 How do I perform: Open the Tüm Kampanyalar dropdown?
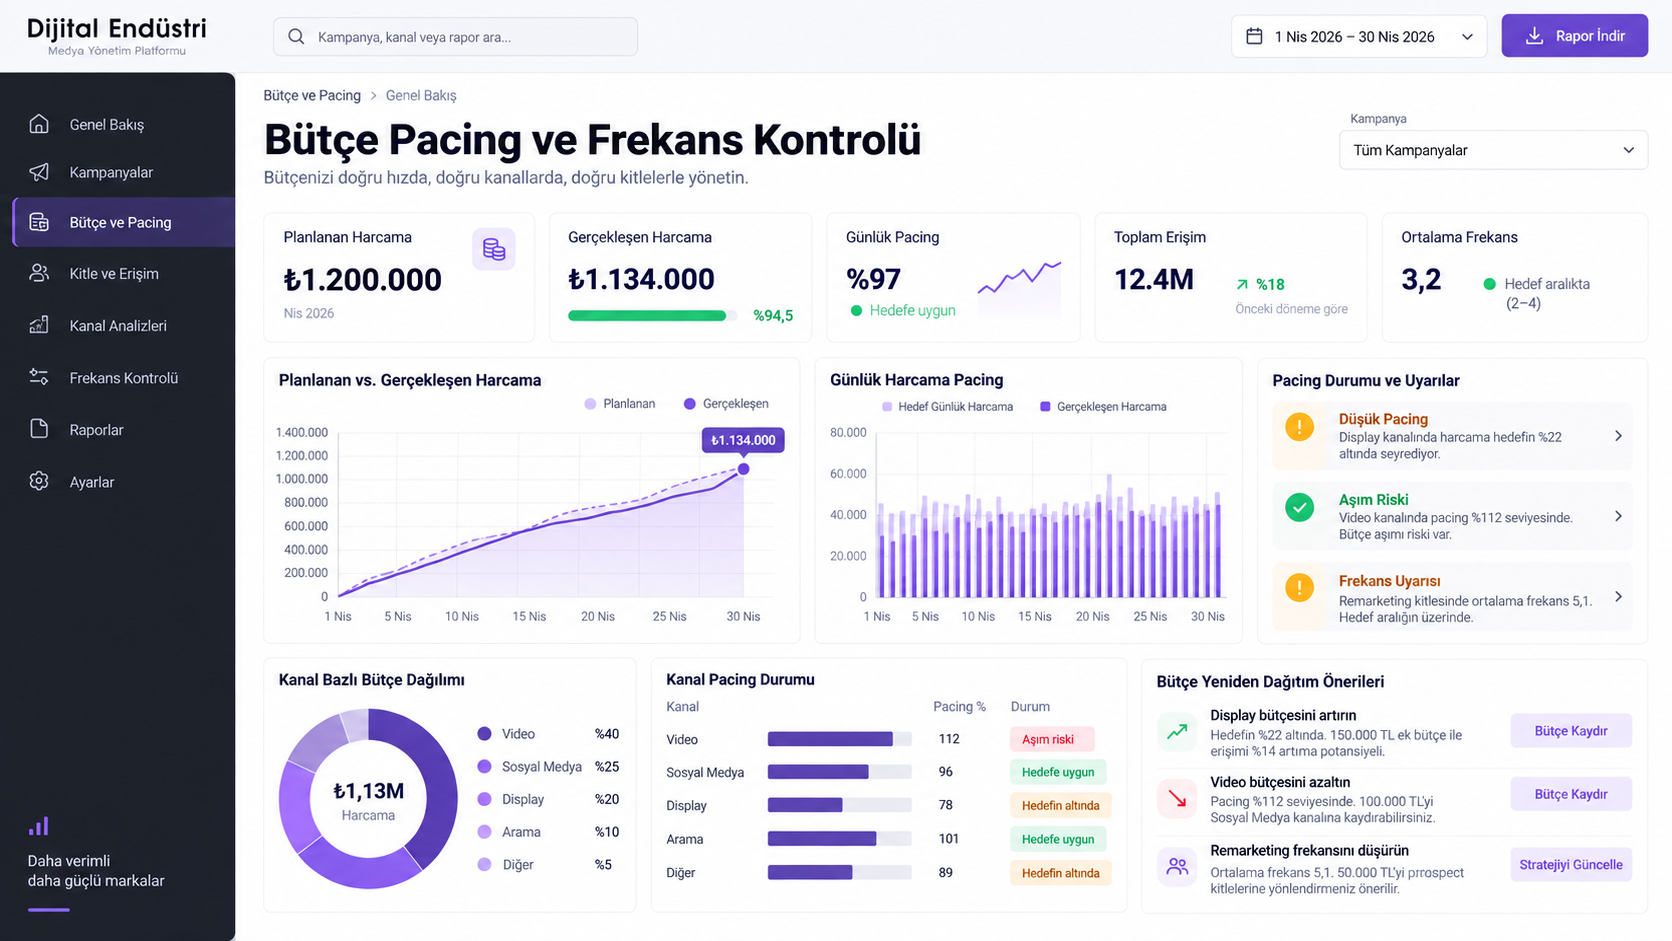1493,150
